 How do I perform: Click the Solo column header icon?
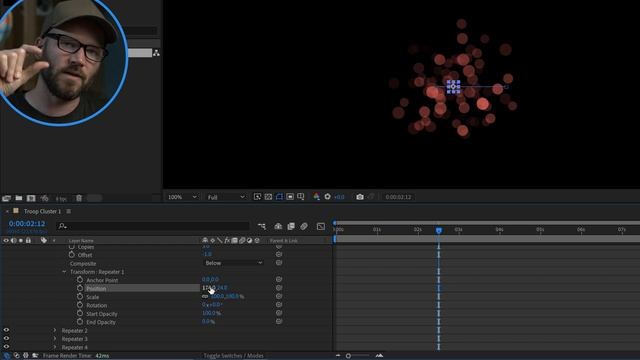point(21,240)
